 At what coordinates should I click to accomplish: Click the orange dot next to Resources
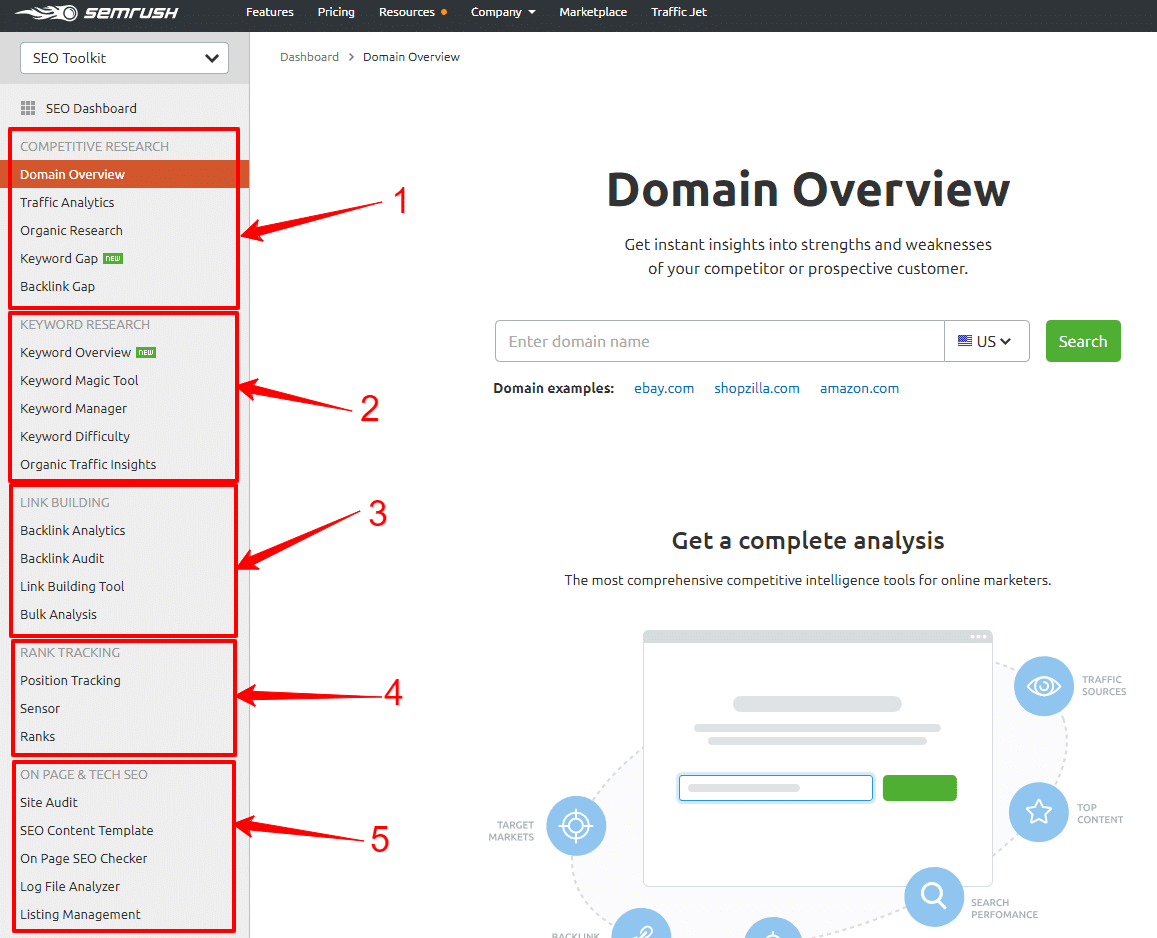443,13
